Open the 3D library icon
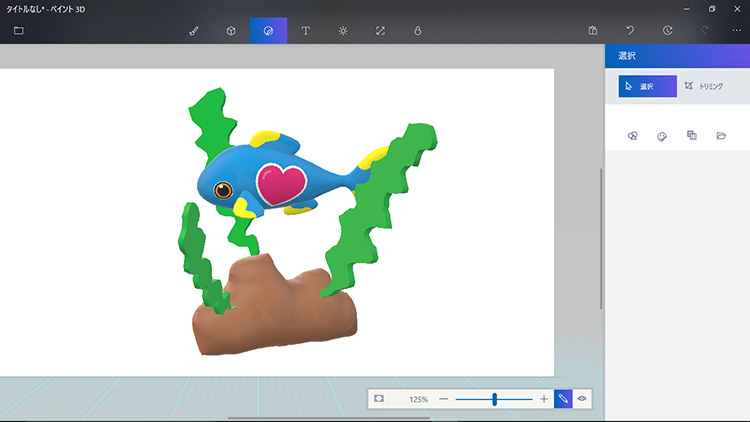This screenshot has width=750, height=422. [x=417, y=31]
